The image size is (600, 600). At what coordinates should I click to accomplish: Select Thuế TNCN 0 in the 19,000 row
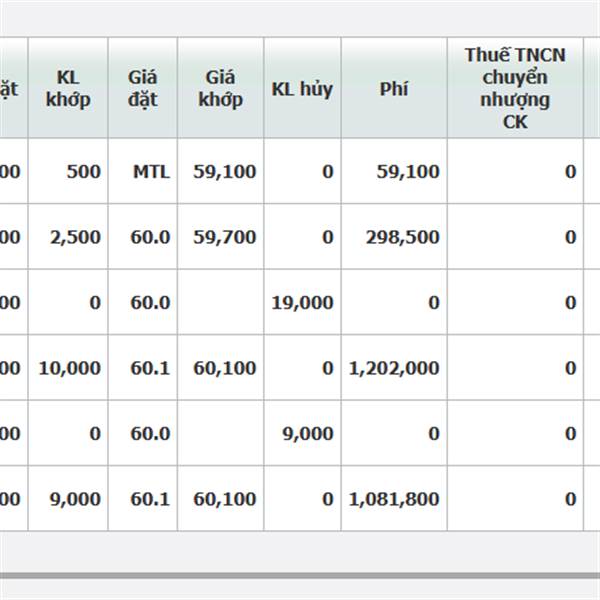pyautogui.click(x=515, y=302)
